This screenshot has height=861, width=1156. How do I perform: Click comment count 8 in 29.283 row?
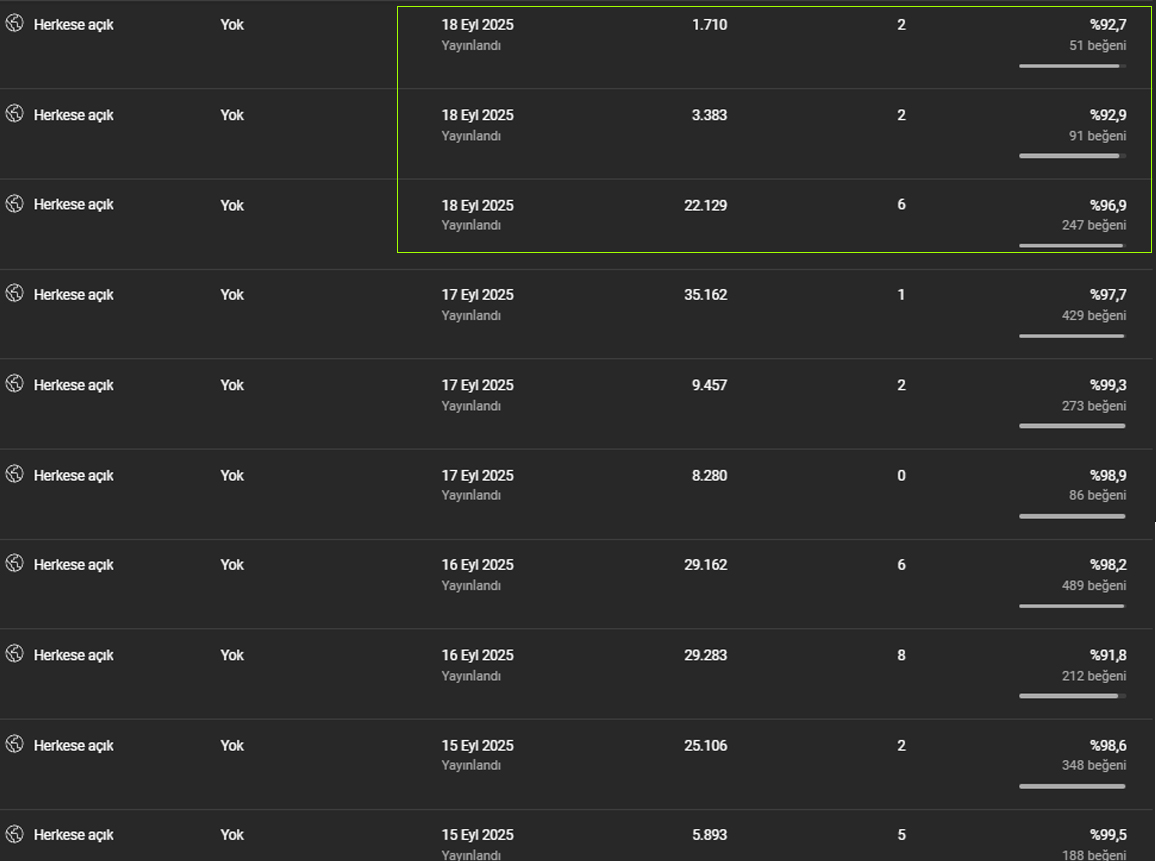(x=901, y=655)
